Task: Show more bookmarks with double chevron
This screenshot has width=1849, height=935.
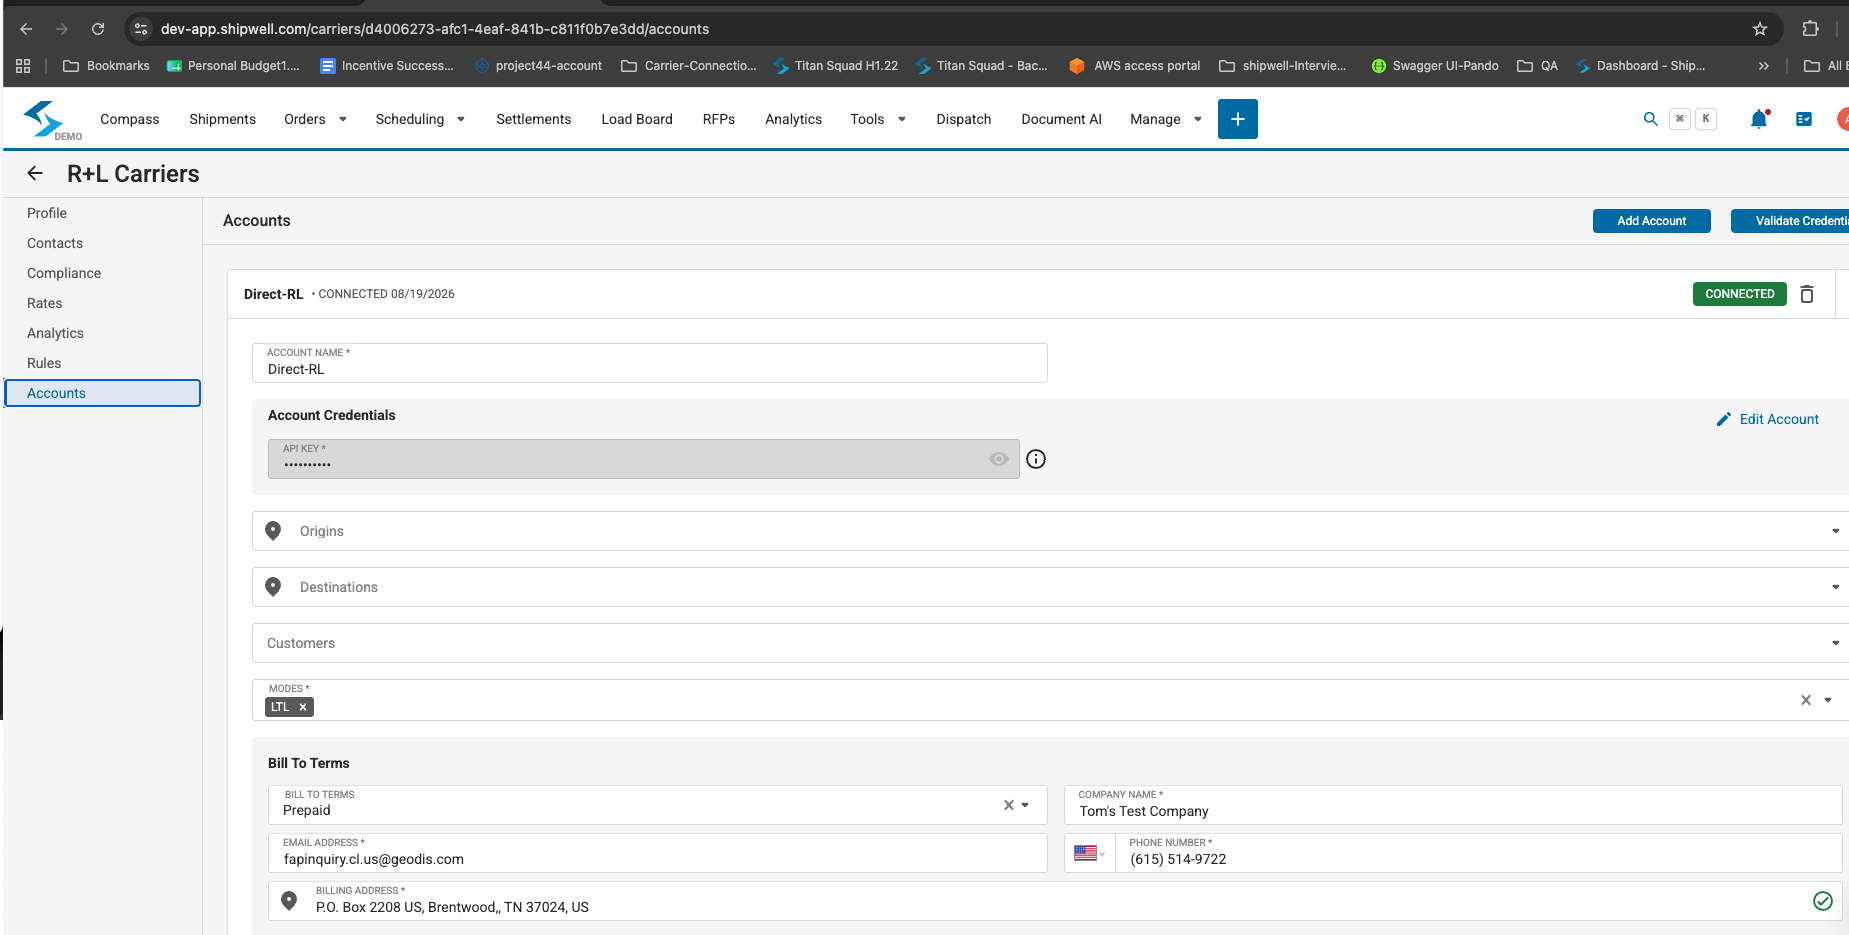Action: click(1764, 66)
